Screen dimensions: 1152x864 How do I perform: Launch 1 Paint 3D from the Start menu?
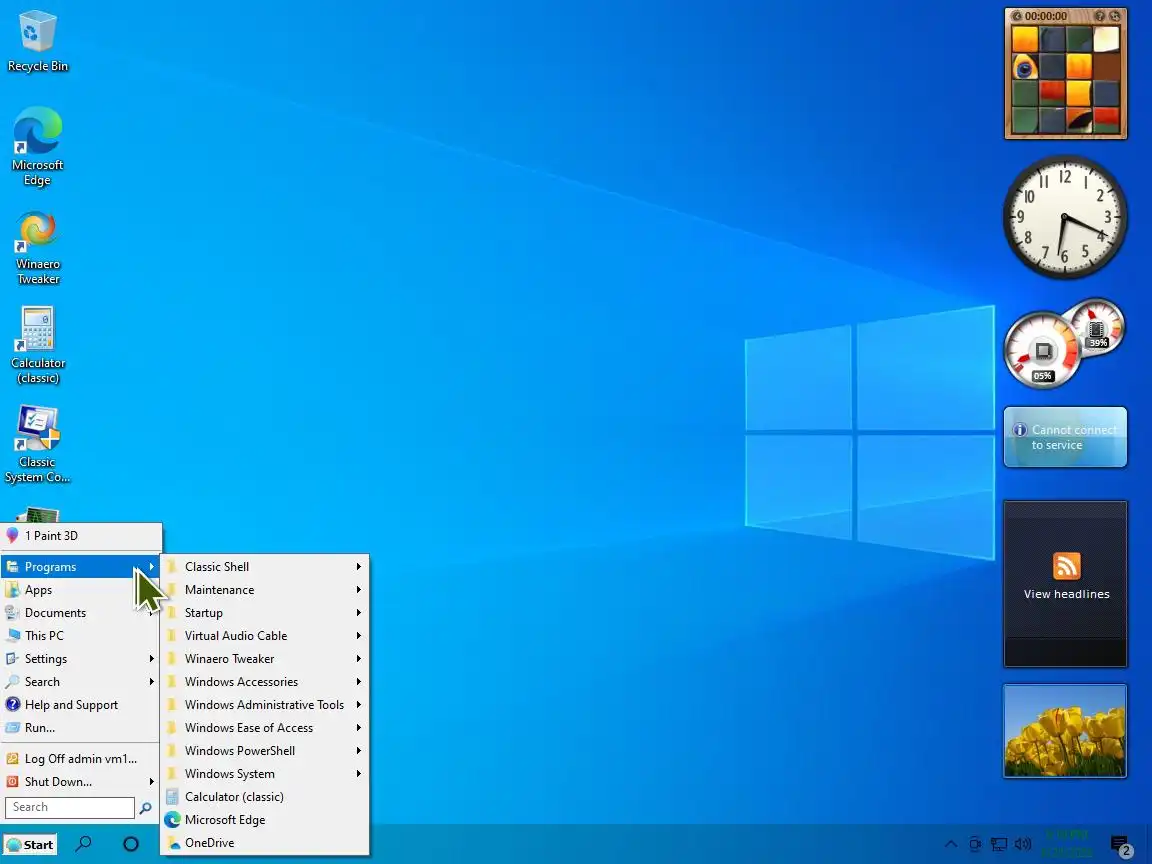coord(81,536)
